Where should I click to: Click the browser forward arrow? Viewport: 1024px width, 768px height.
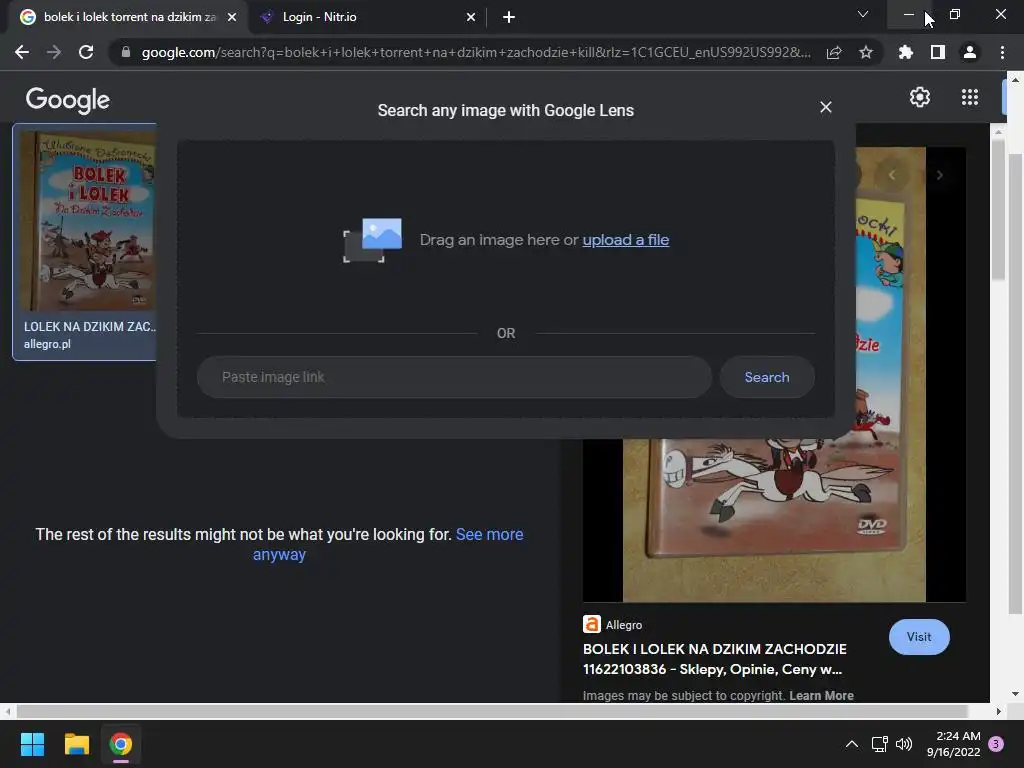(x=54, y=52)
